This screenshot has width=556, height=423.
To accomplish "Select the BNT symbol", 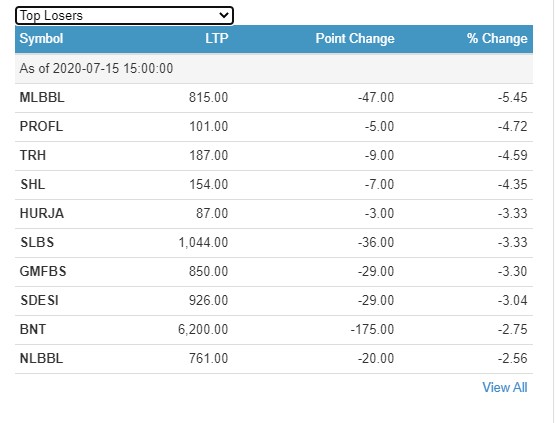I will (33, 330).
